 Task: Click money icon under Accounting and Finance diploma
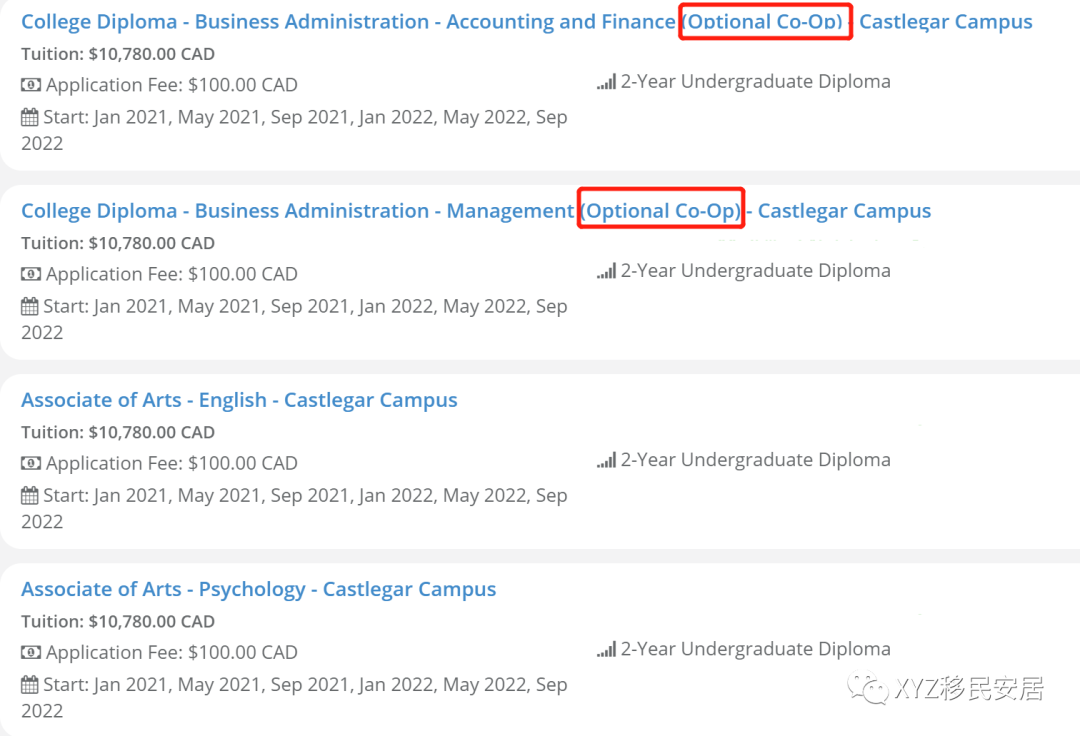(31, 85)
